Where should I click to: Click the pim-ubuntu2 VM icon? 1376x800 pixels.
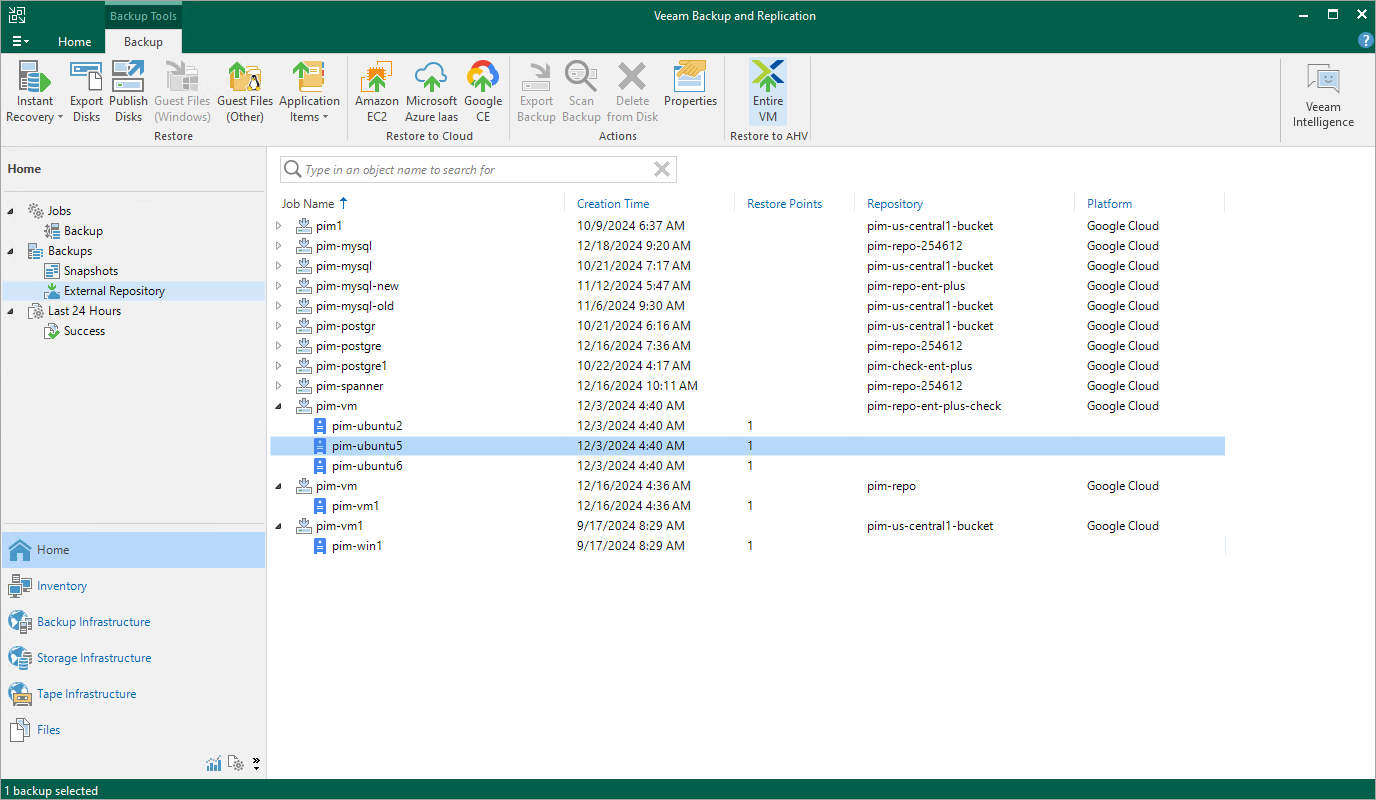[x=320, y=426]
